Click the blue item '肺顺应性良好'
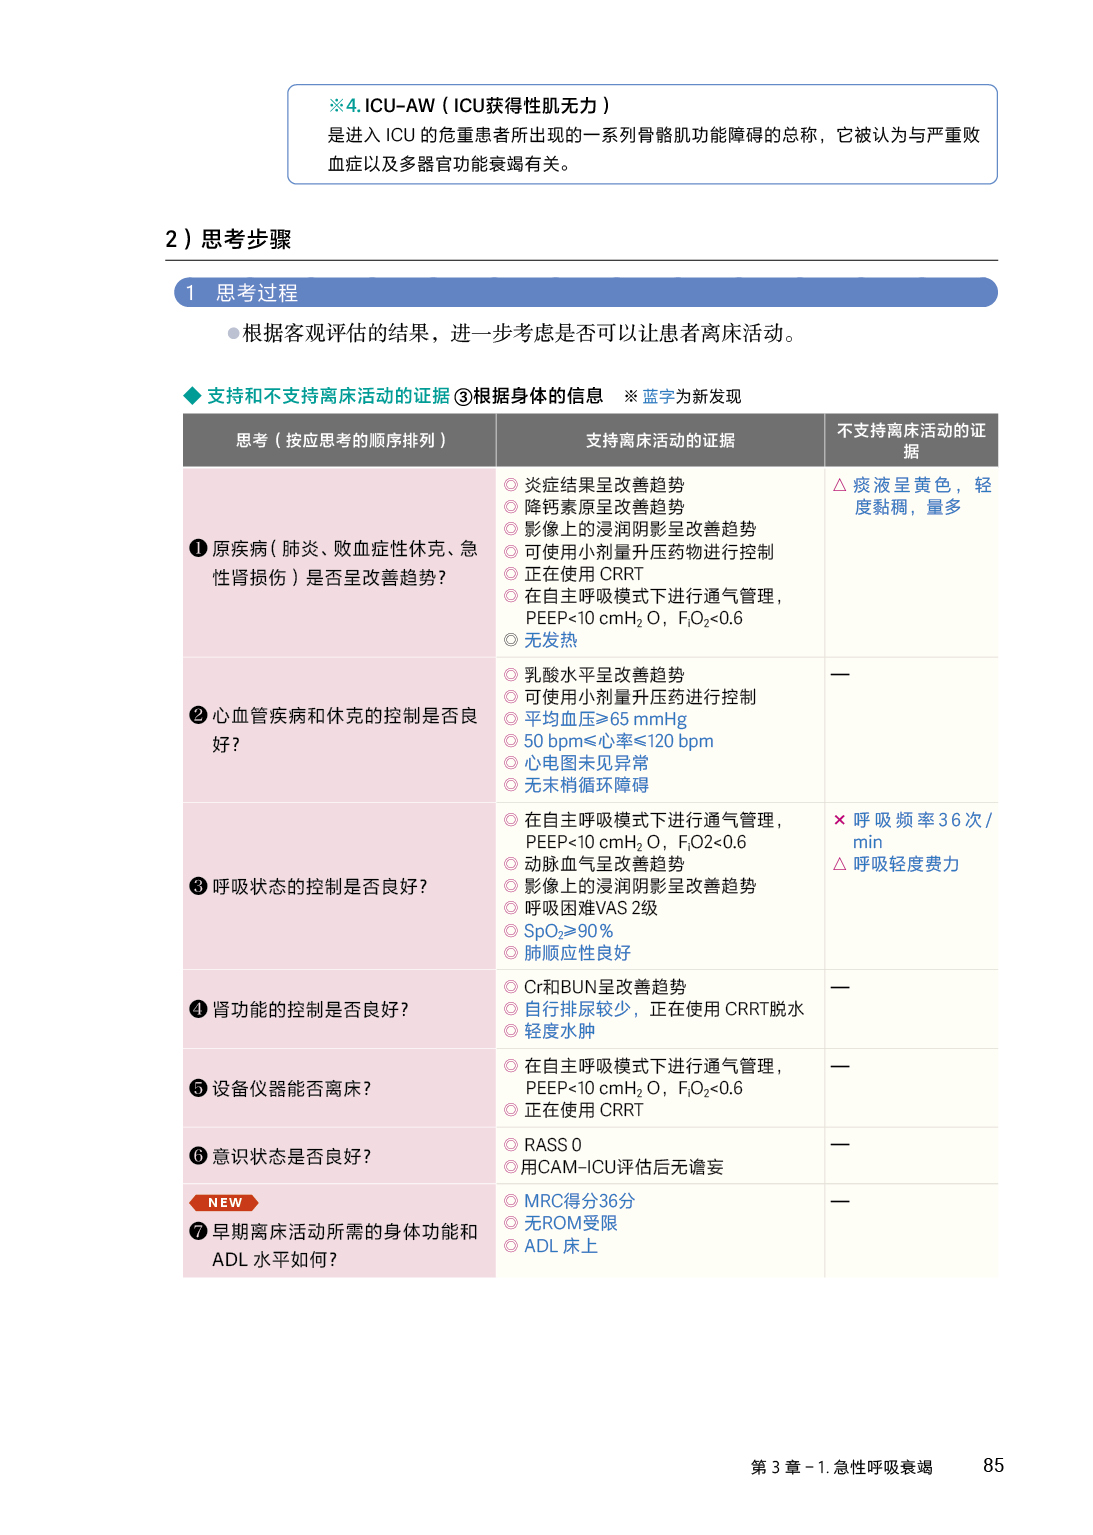This screenshot has width=1093, height=1535. coord(577,953)
